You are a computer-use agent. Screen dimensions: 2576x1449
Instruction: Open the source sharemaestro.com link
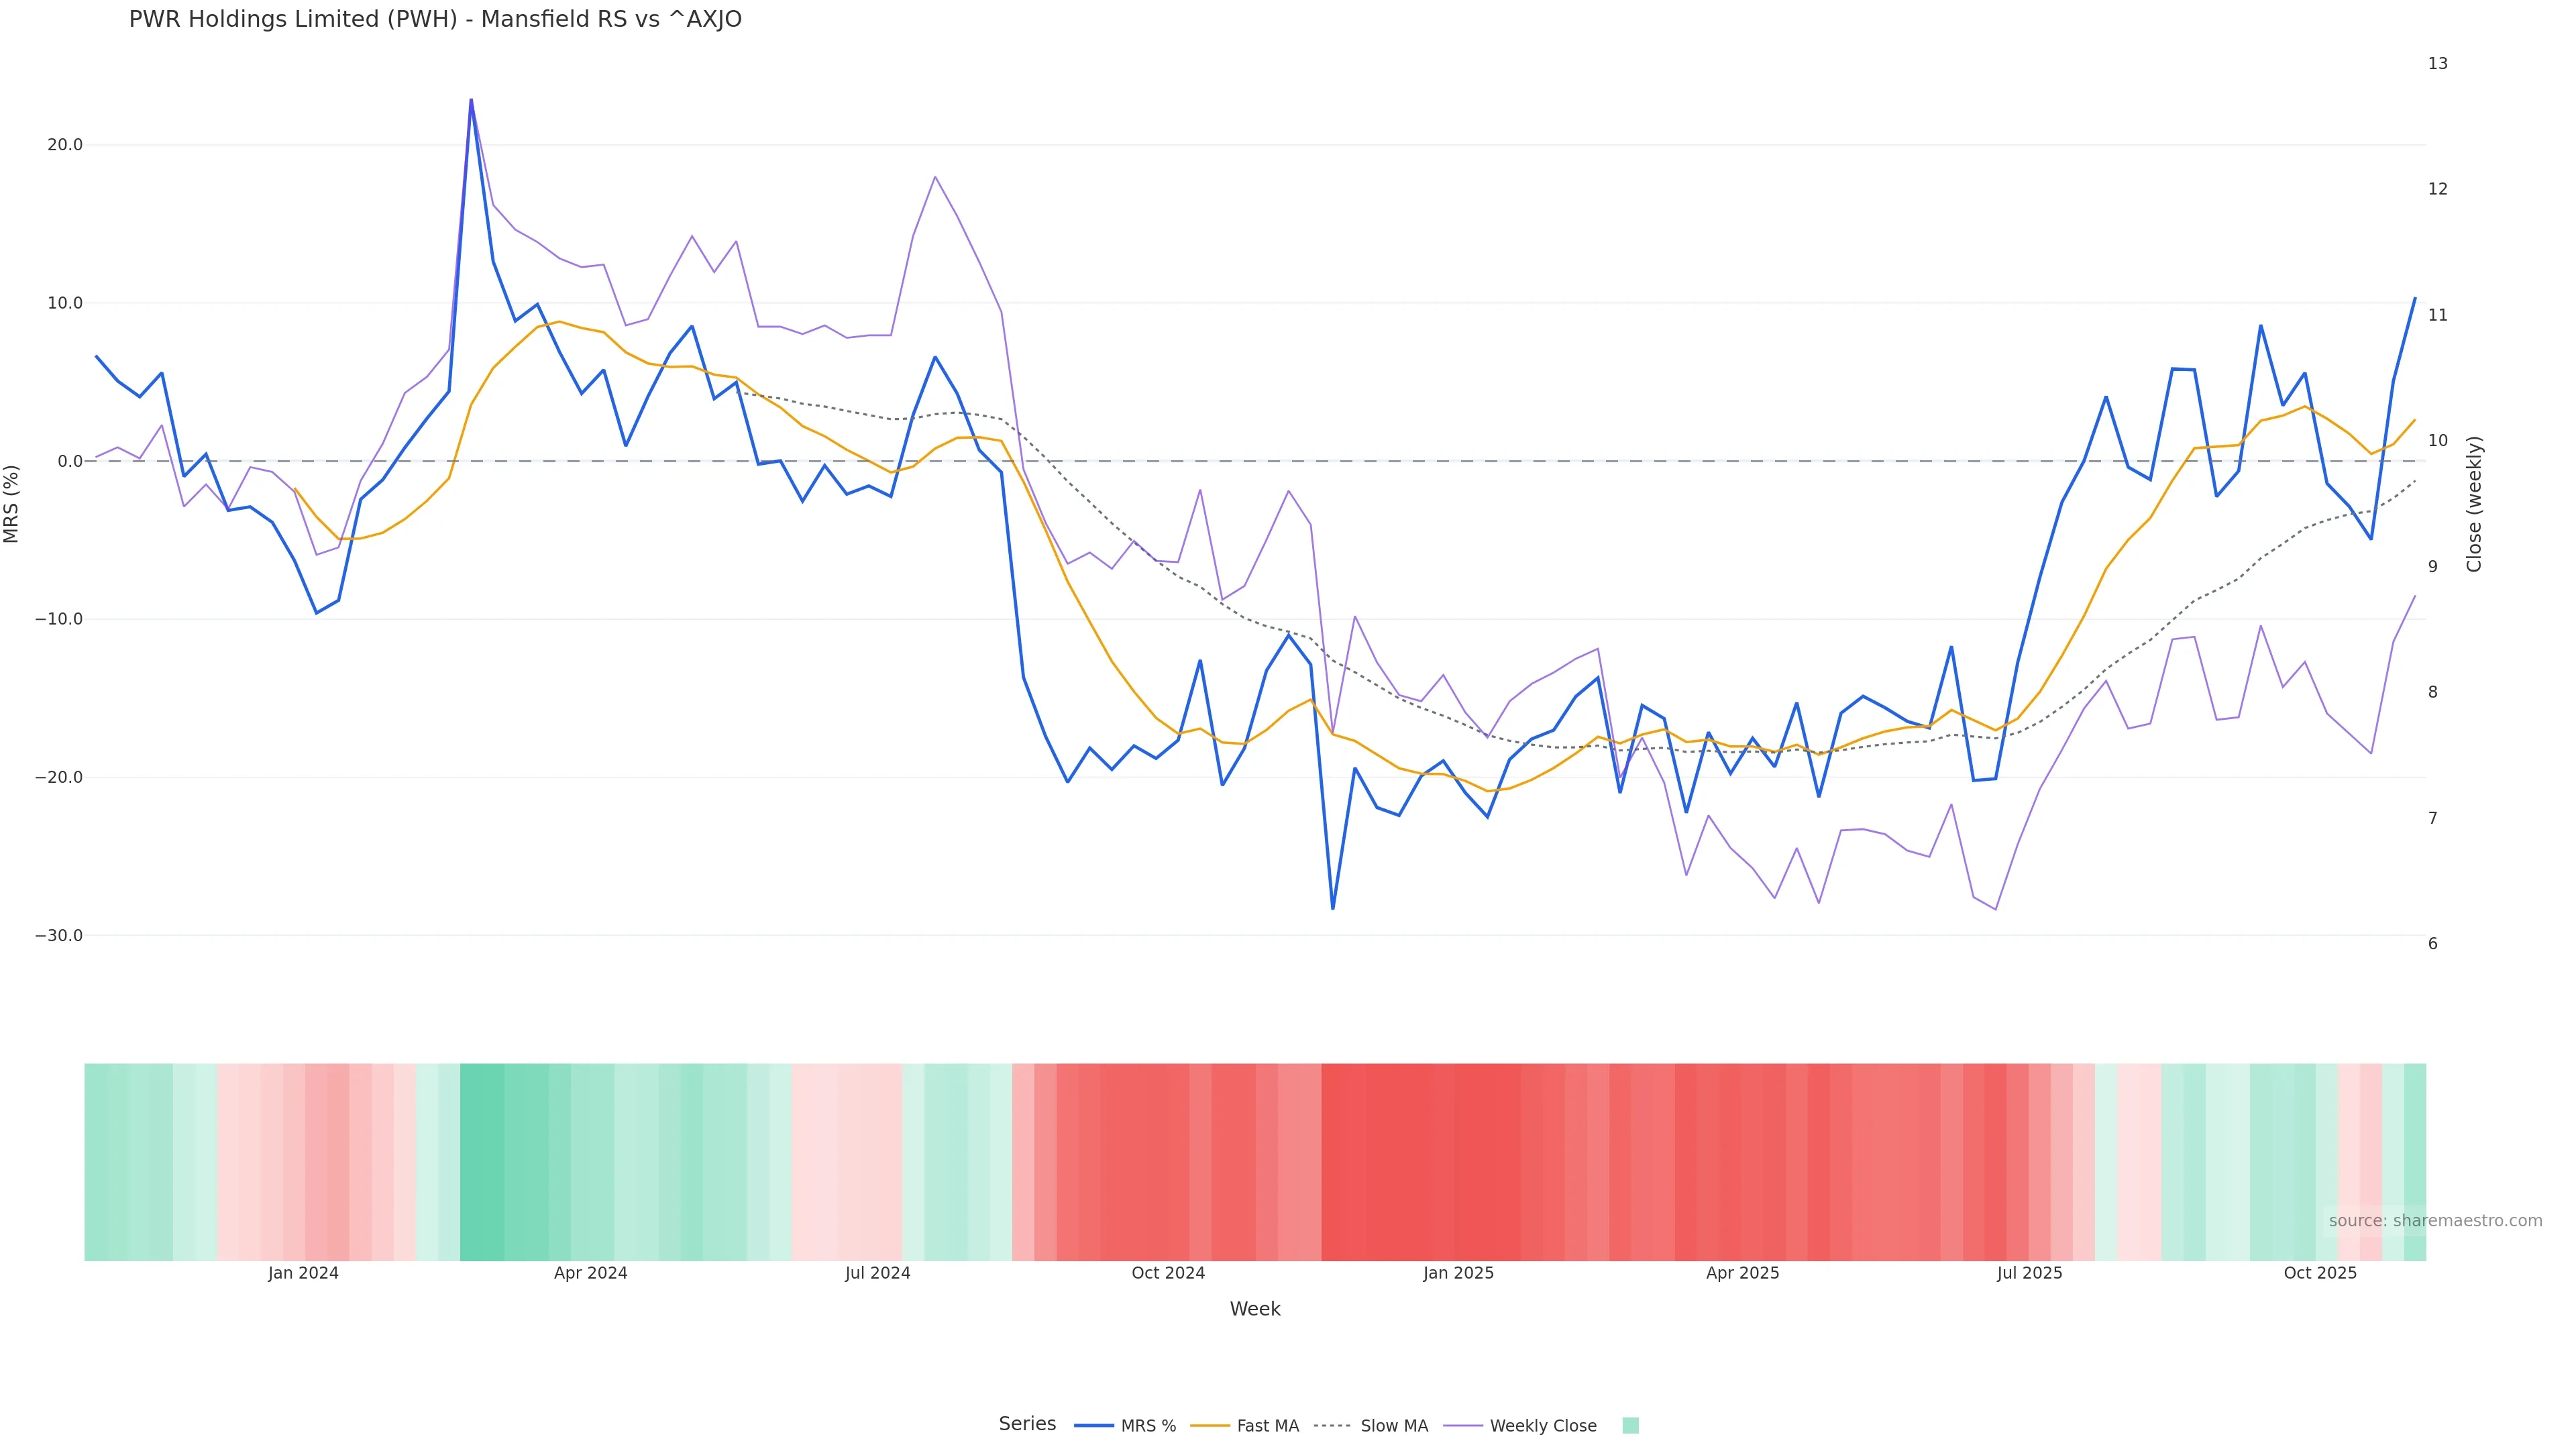2435,1221
